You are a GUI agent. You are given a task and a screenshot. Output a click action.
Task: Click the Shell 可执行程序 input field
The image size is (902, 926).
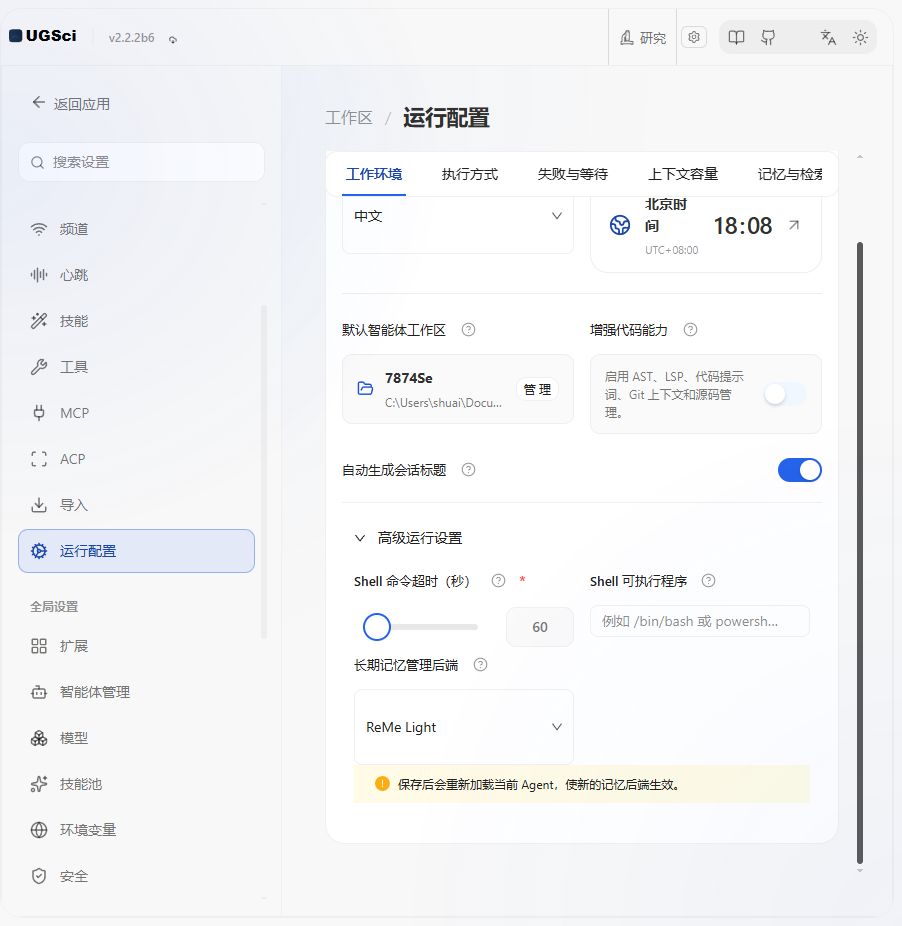tap(699, 621)
